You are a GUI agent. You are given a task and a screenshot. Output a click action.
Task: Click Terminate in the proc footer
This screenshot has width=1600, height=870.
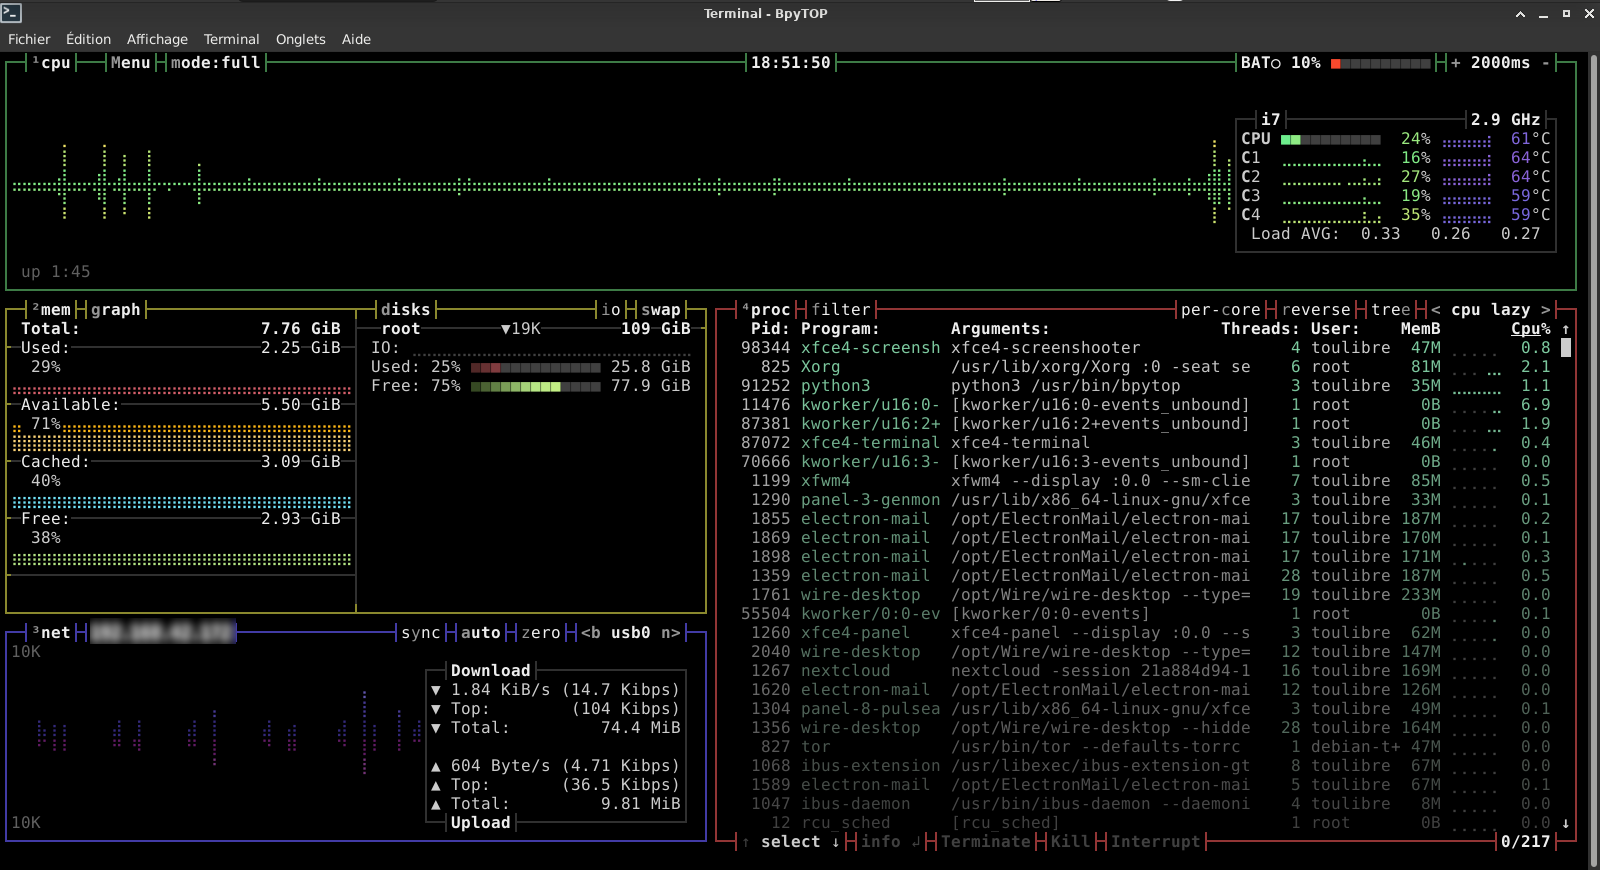coord(985,842)
